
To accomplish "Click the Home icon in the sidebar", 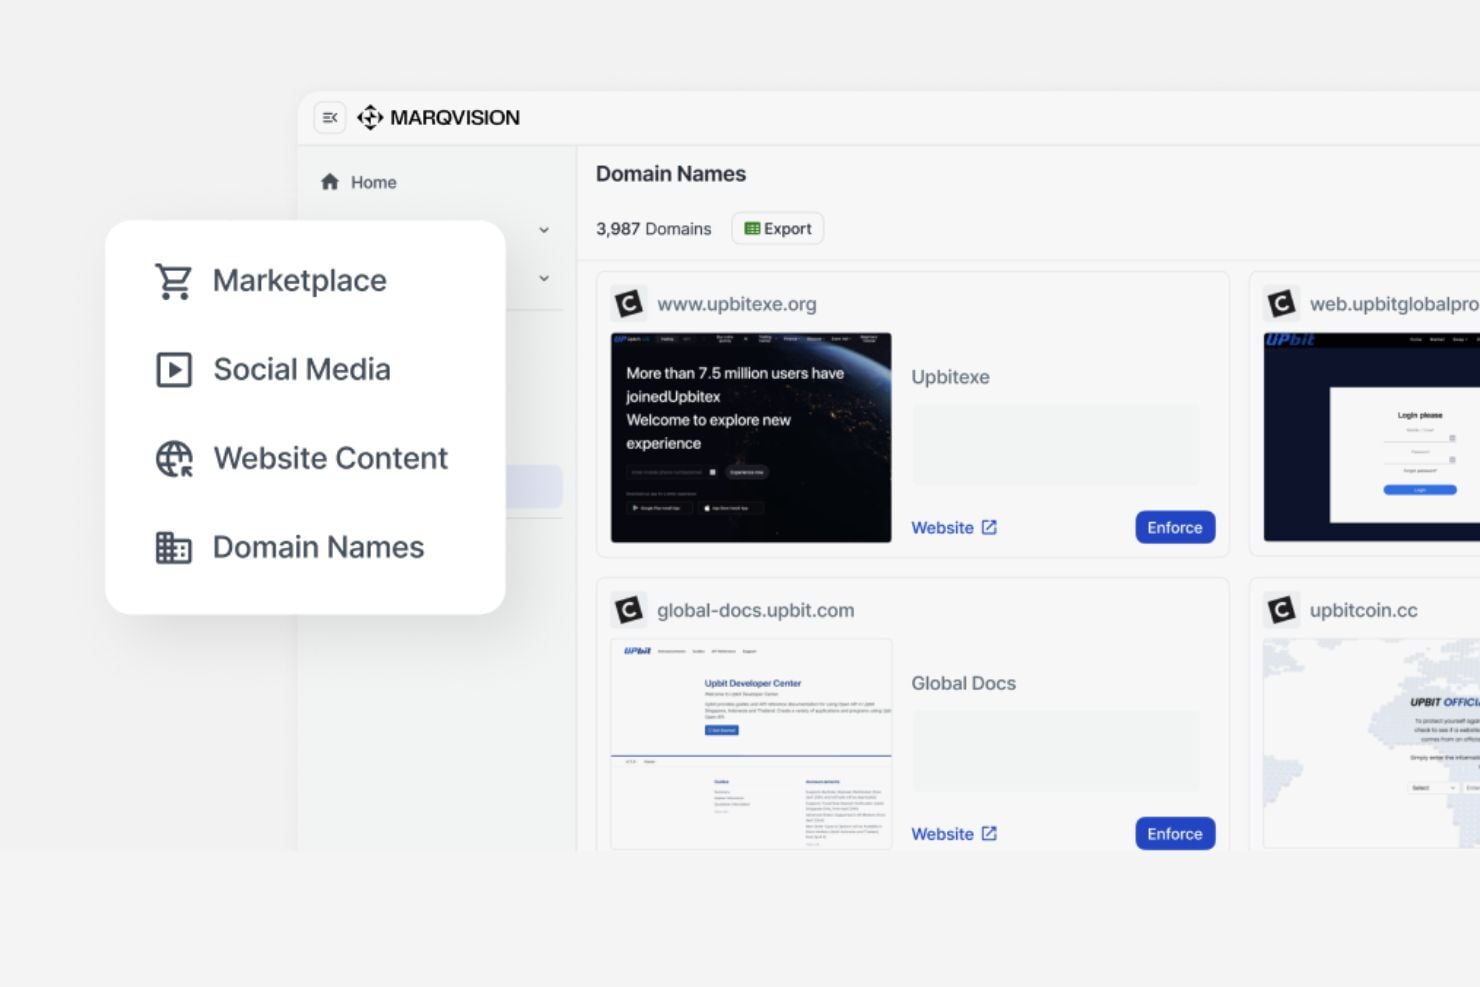I will 330,181.
